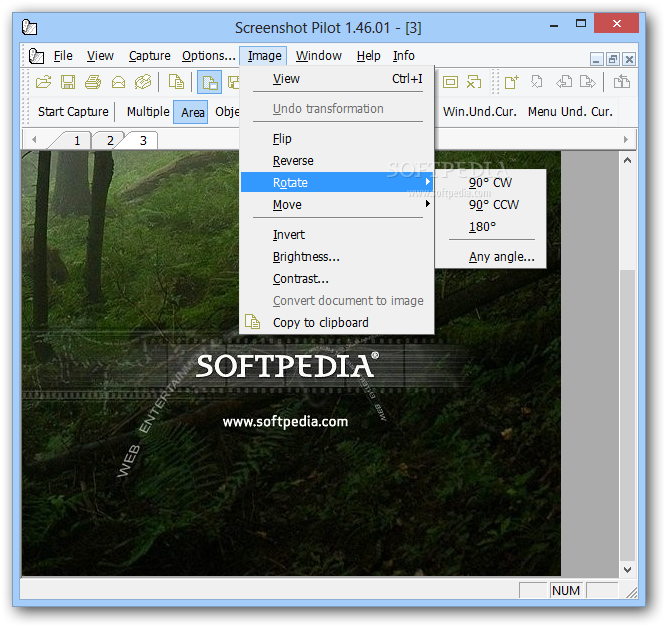Click the rightmost toolbar pages icon
The width and height of the screenshot is (666, 627).
[622, 82]
